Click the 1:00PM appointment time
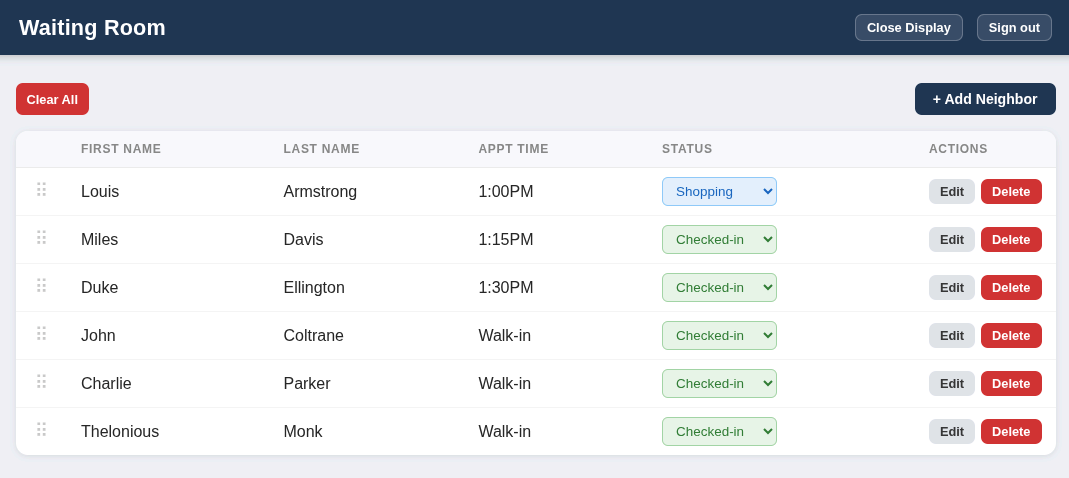Screen dimensions: 1069x478 tap(506, 192)
